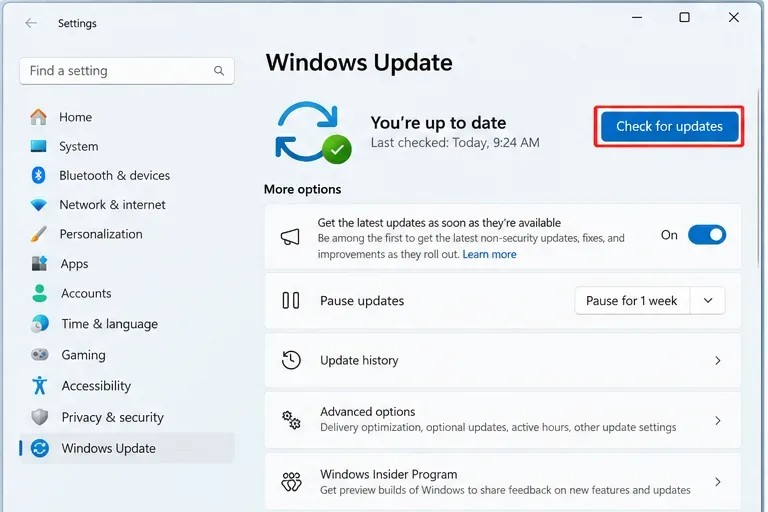Open Bluetooth & devices settings
The height and width of the screenshot is (512, 768).
click(x=127, y=175)
